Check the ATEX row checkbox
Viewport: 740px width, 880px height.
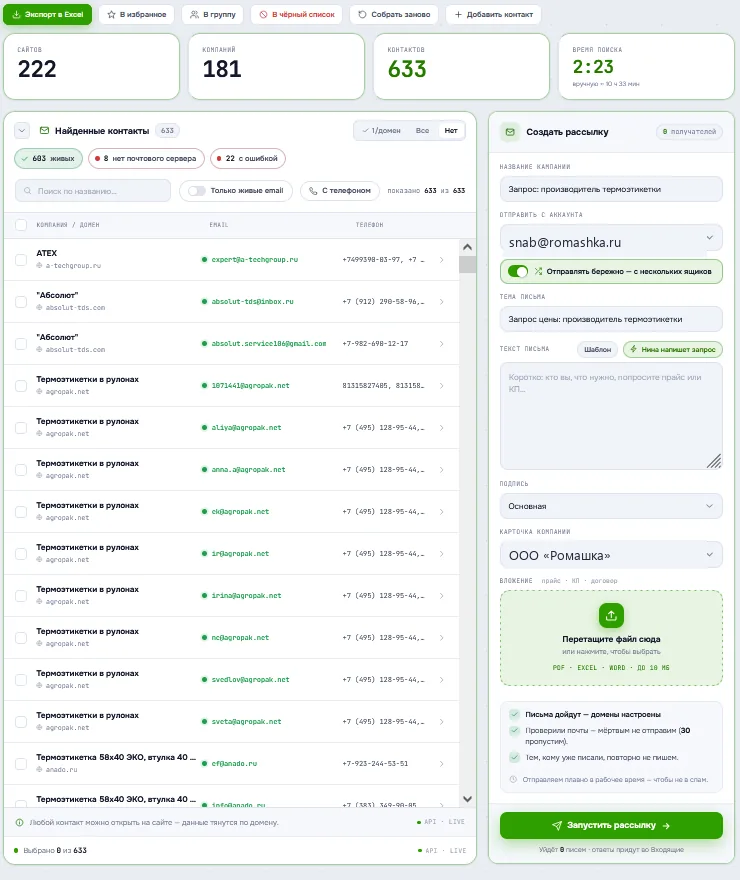coord(21,259)
